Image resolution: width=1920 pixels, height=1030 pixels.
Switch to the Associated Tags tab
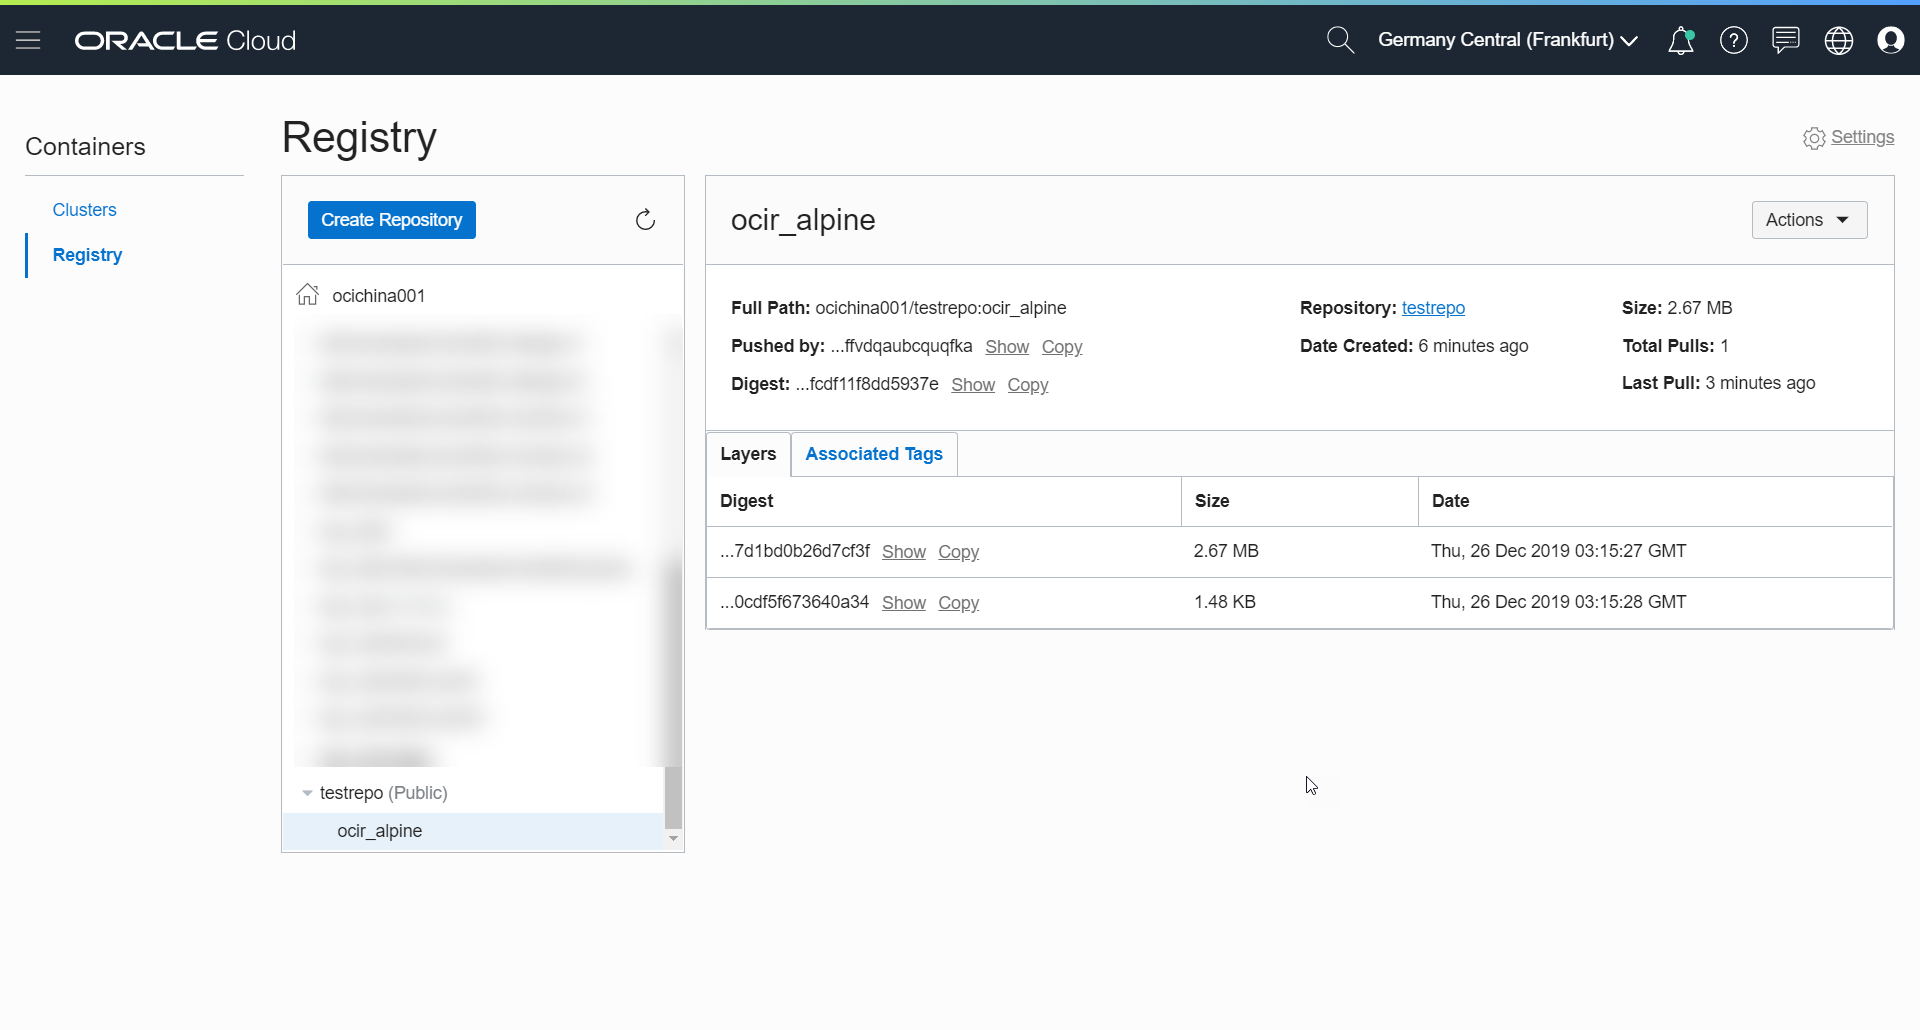tap(873, 453)
